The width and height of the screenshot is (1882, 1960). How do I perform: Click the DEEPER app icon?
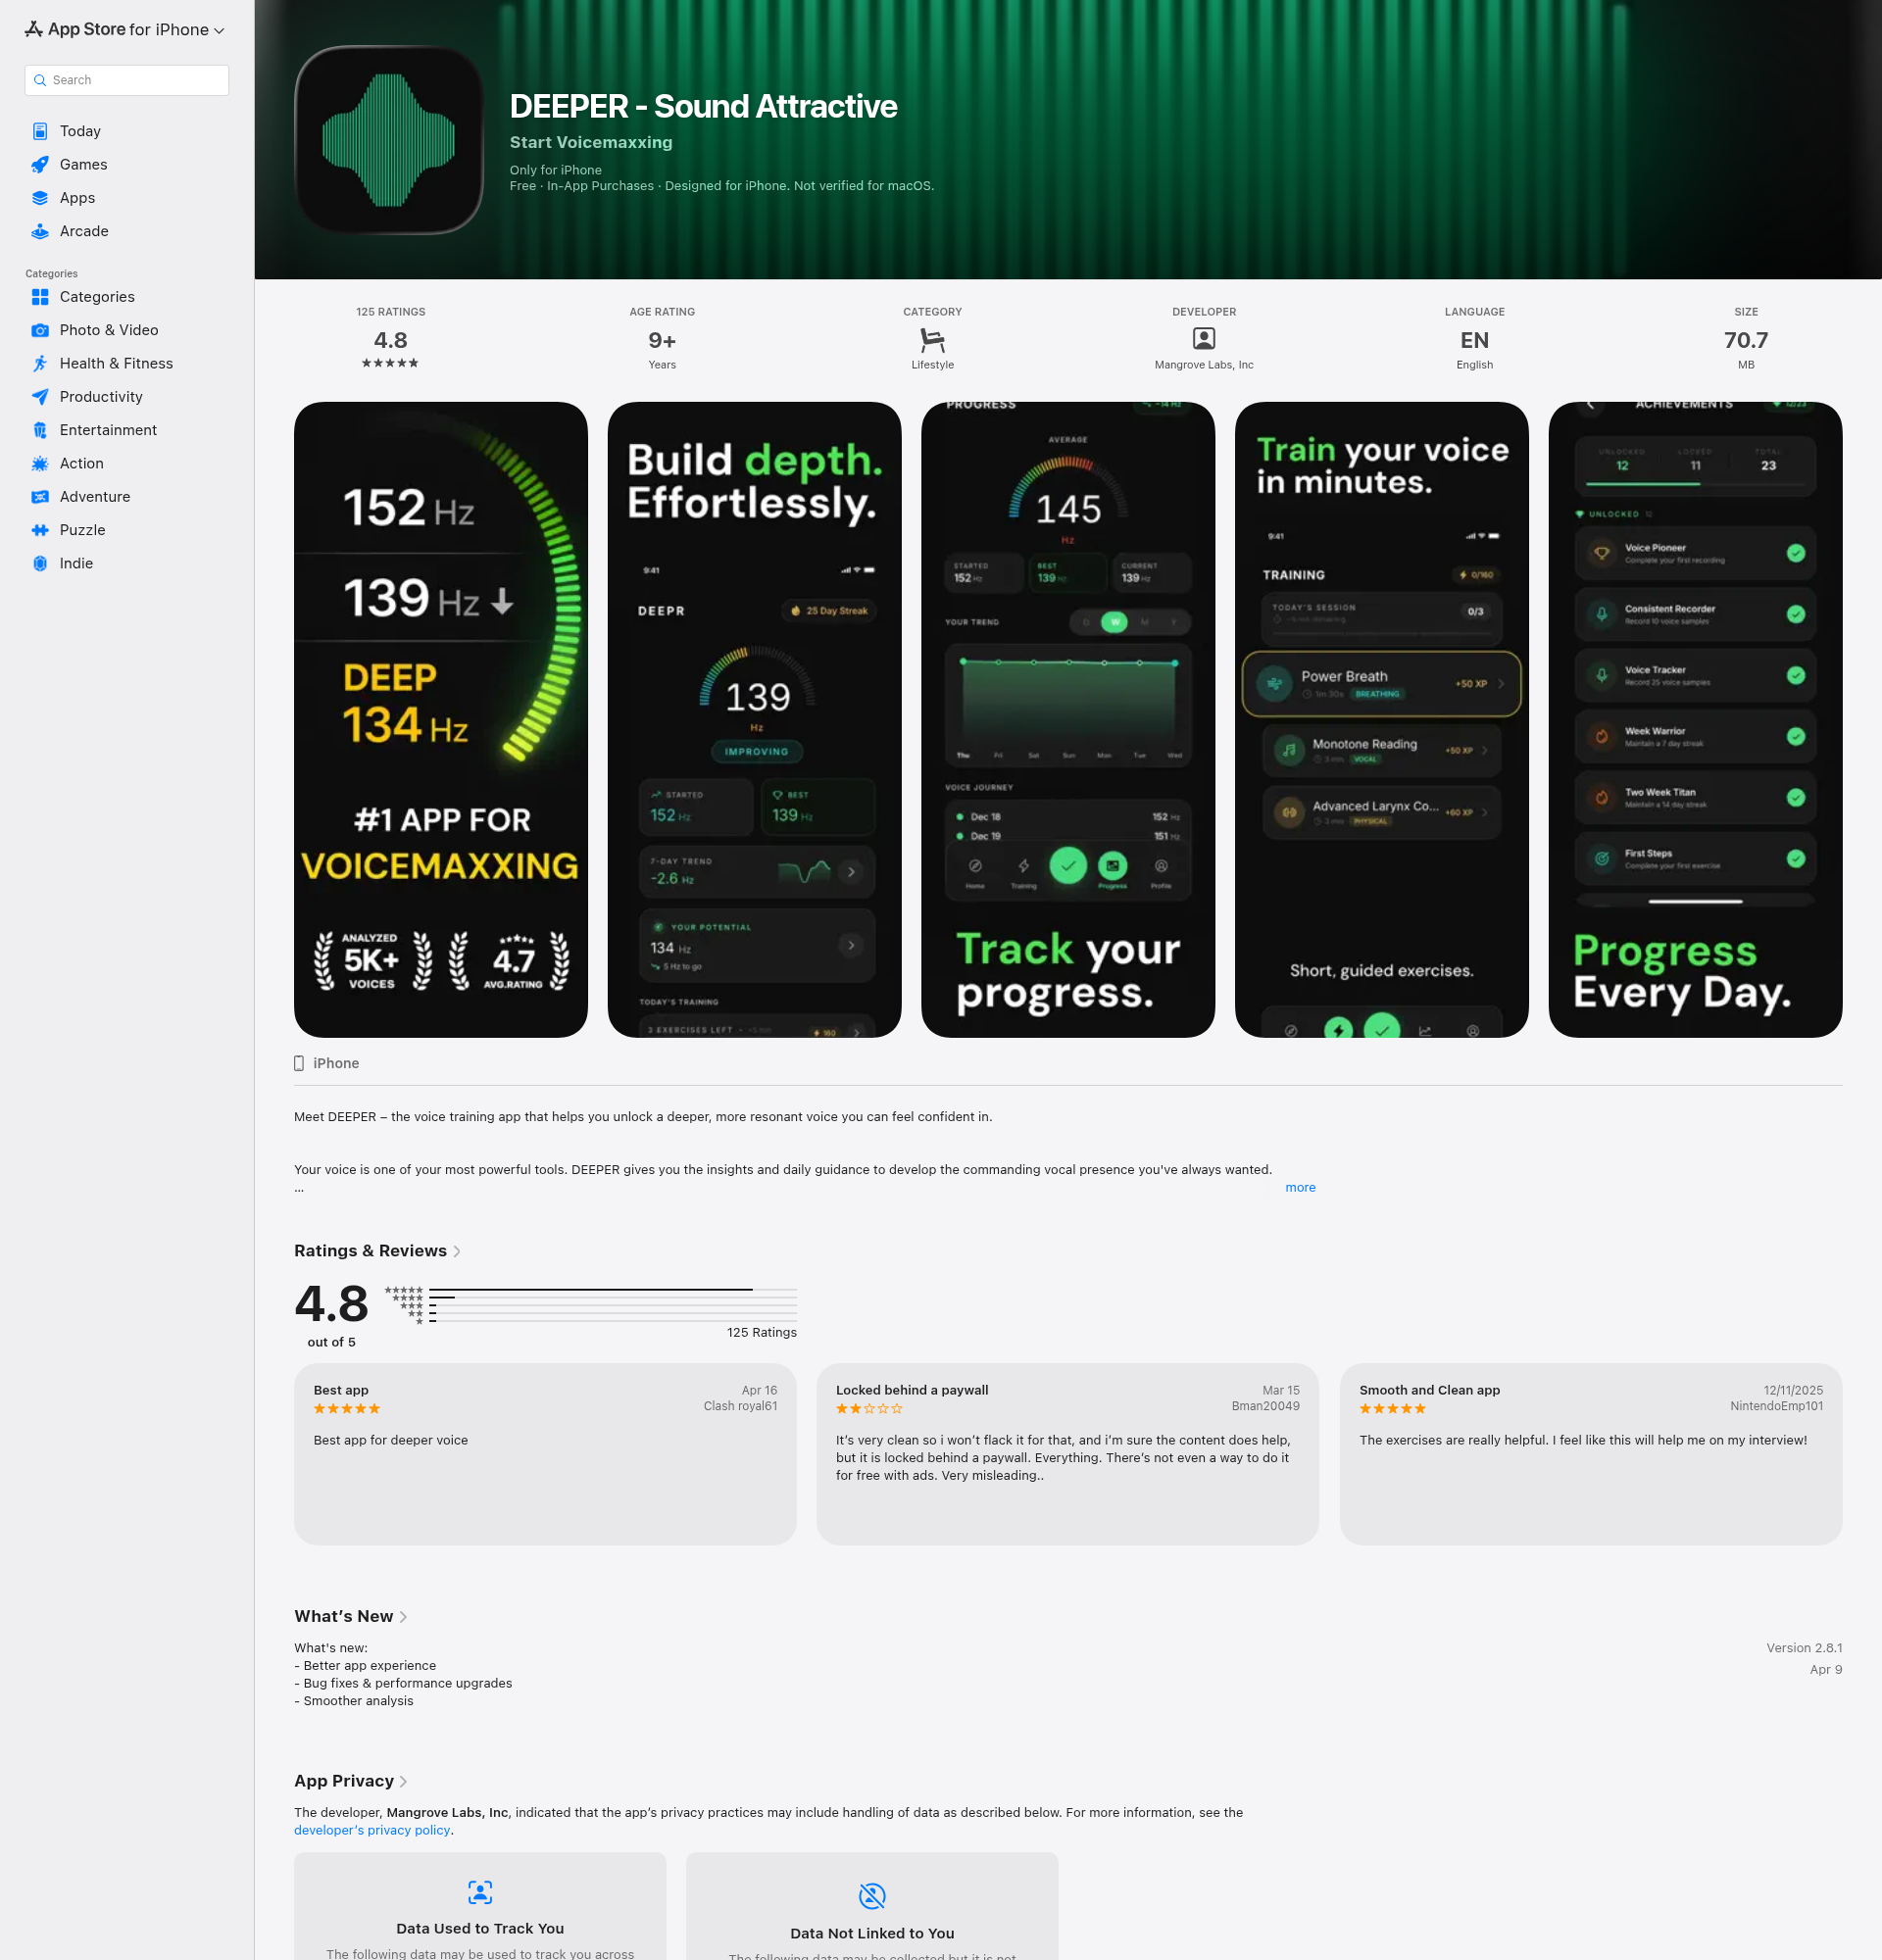389,140
